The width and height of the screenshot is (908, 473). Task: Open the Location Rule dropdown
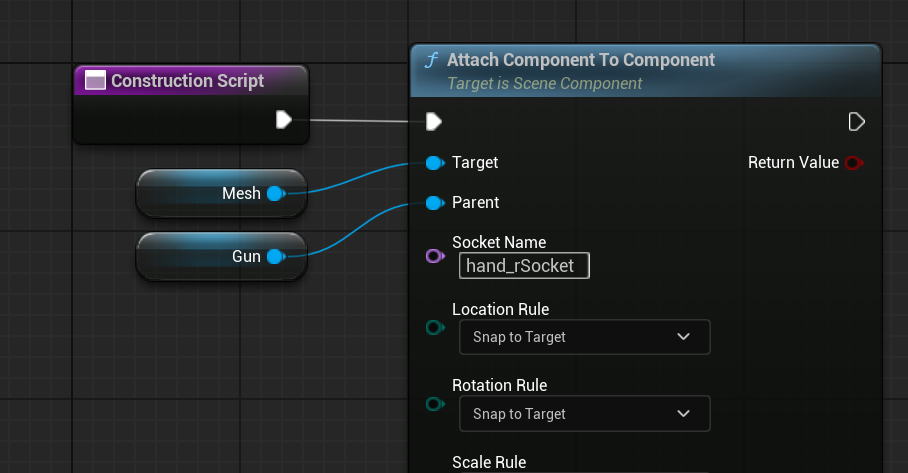click(x=585, y=337)
